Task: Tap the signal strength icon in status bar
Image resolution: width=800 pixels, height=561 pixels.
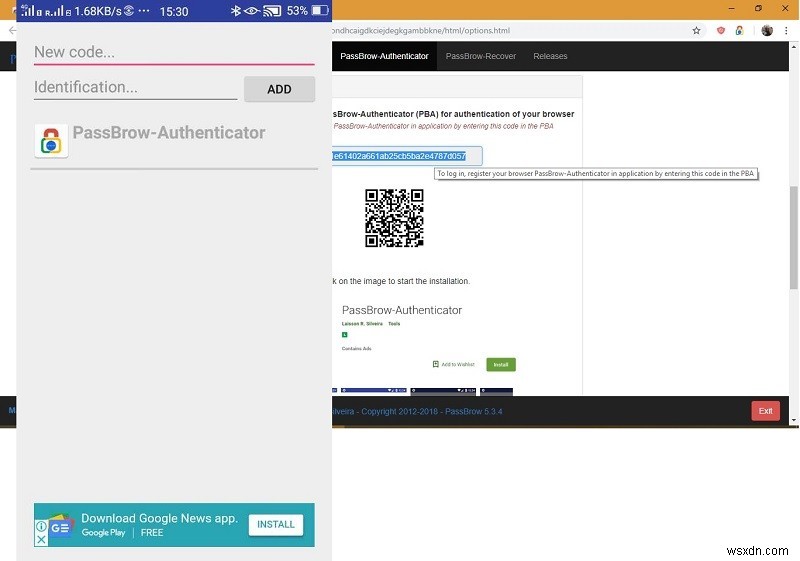Action: [29, 10]
